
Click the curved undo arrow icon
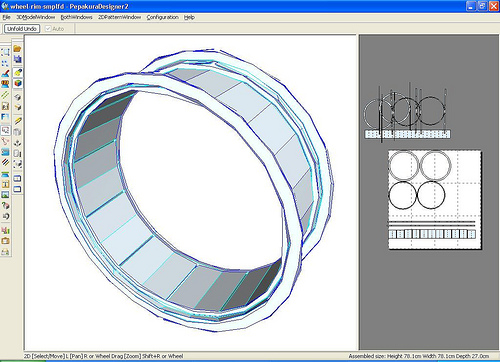[x=5, y=216]
